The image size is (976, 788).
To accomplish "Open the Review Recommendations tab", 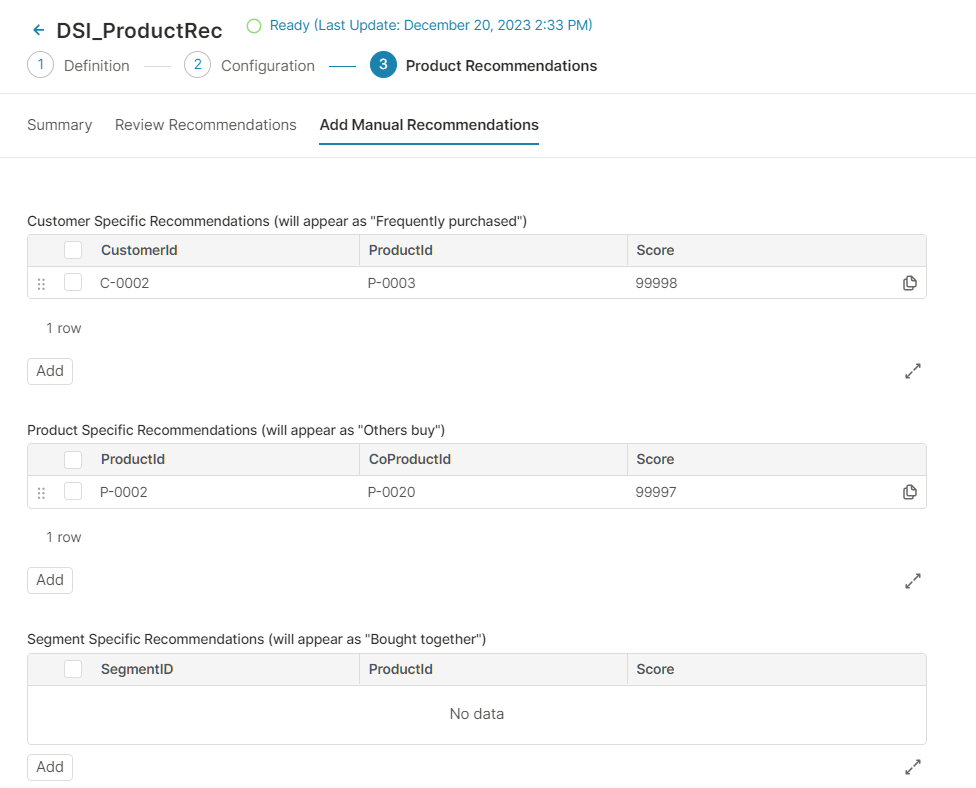I will point(205,125).
